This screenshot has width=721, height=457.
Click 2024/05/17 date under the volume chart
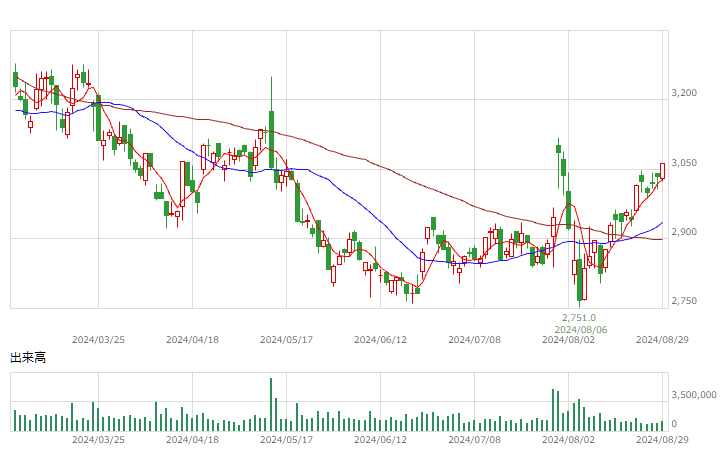(286, 440)
